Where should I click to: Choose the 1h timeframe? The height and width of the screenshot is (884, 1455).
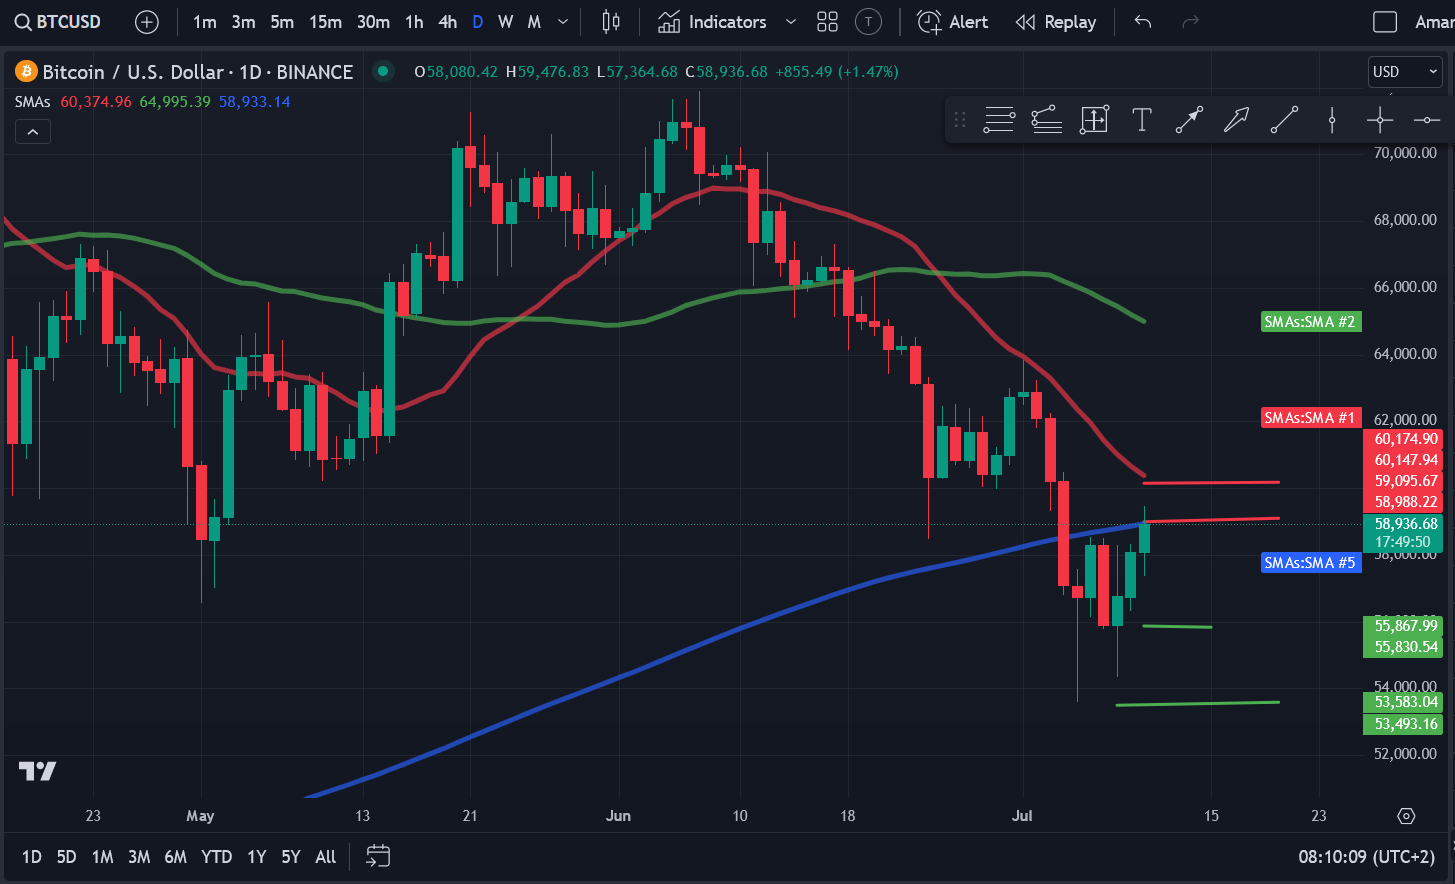[414, 22]
